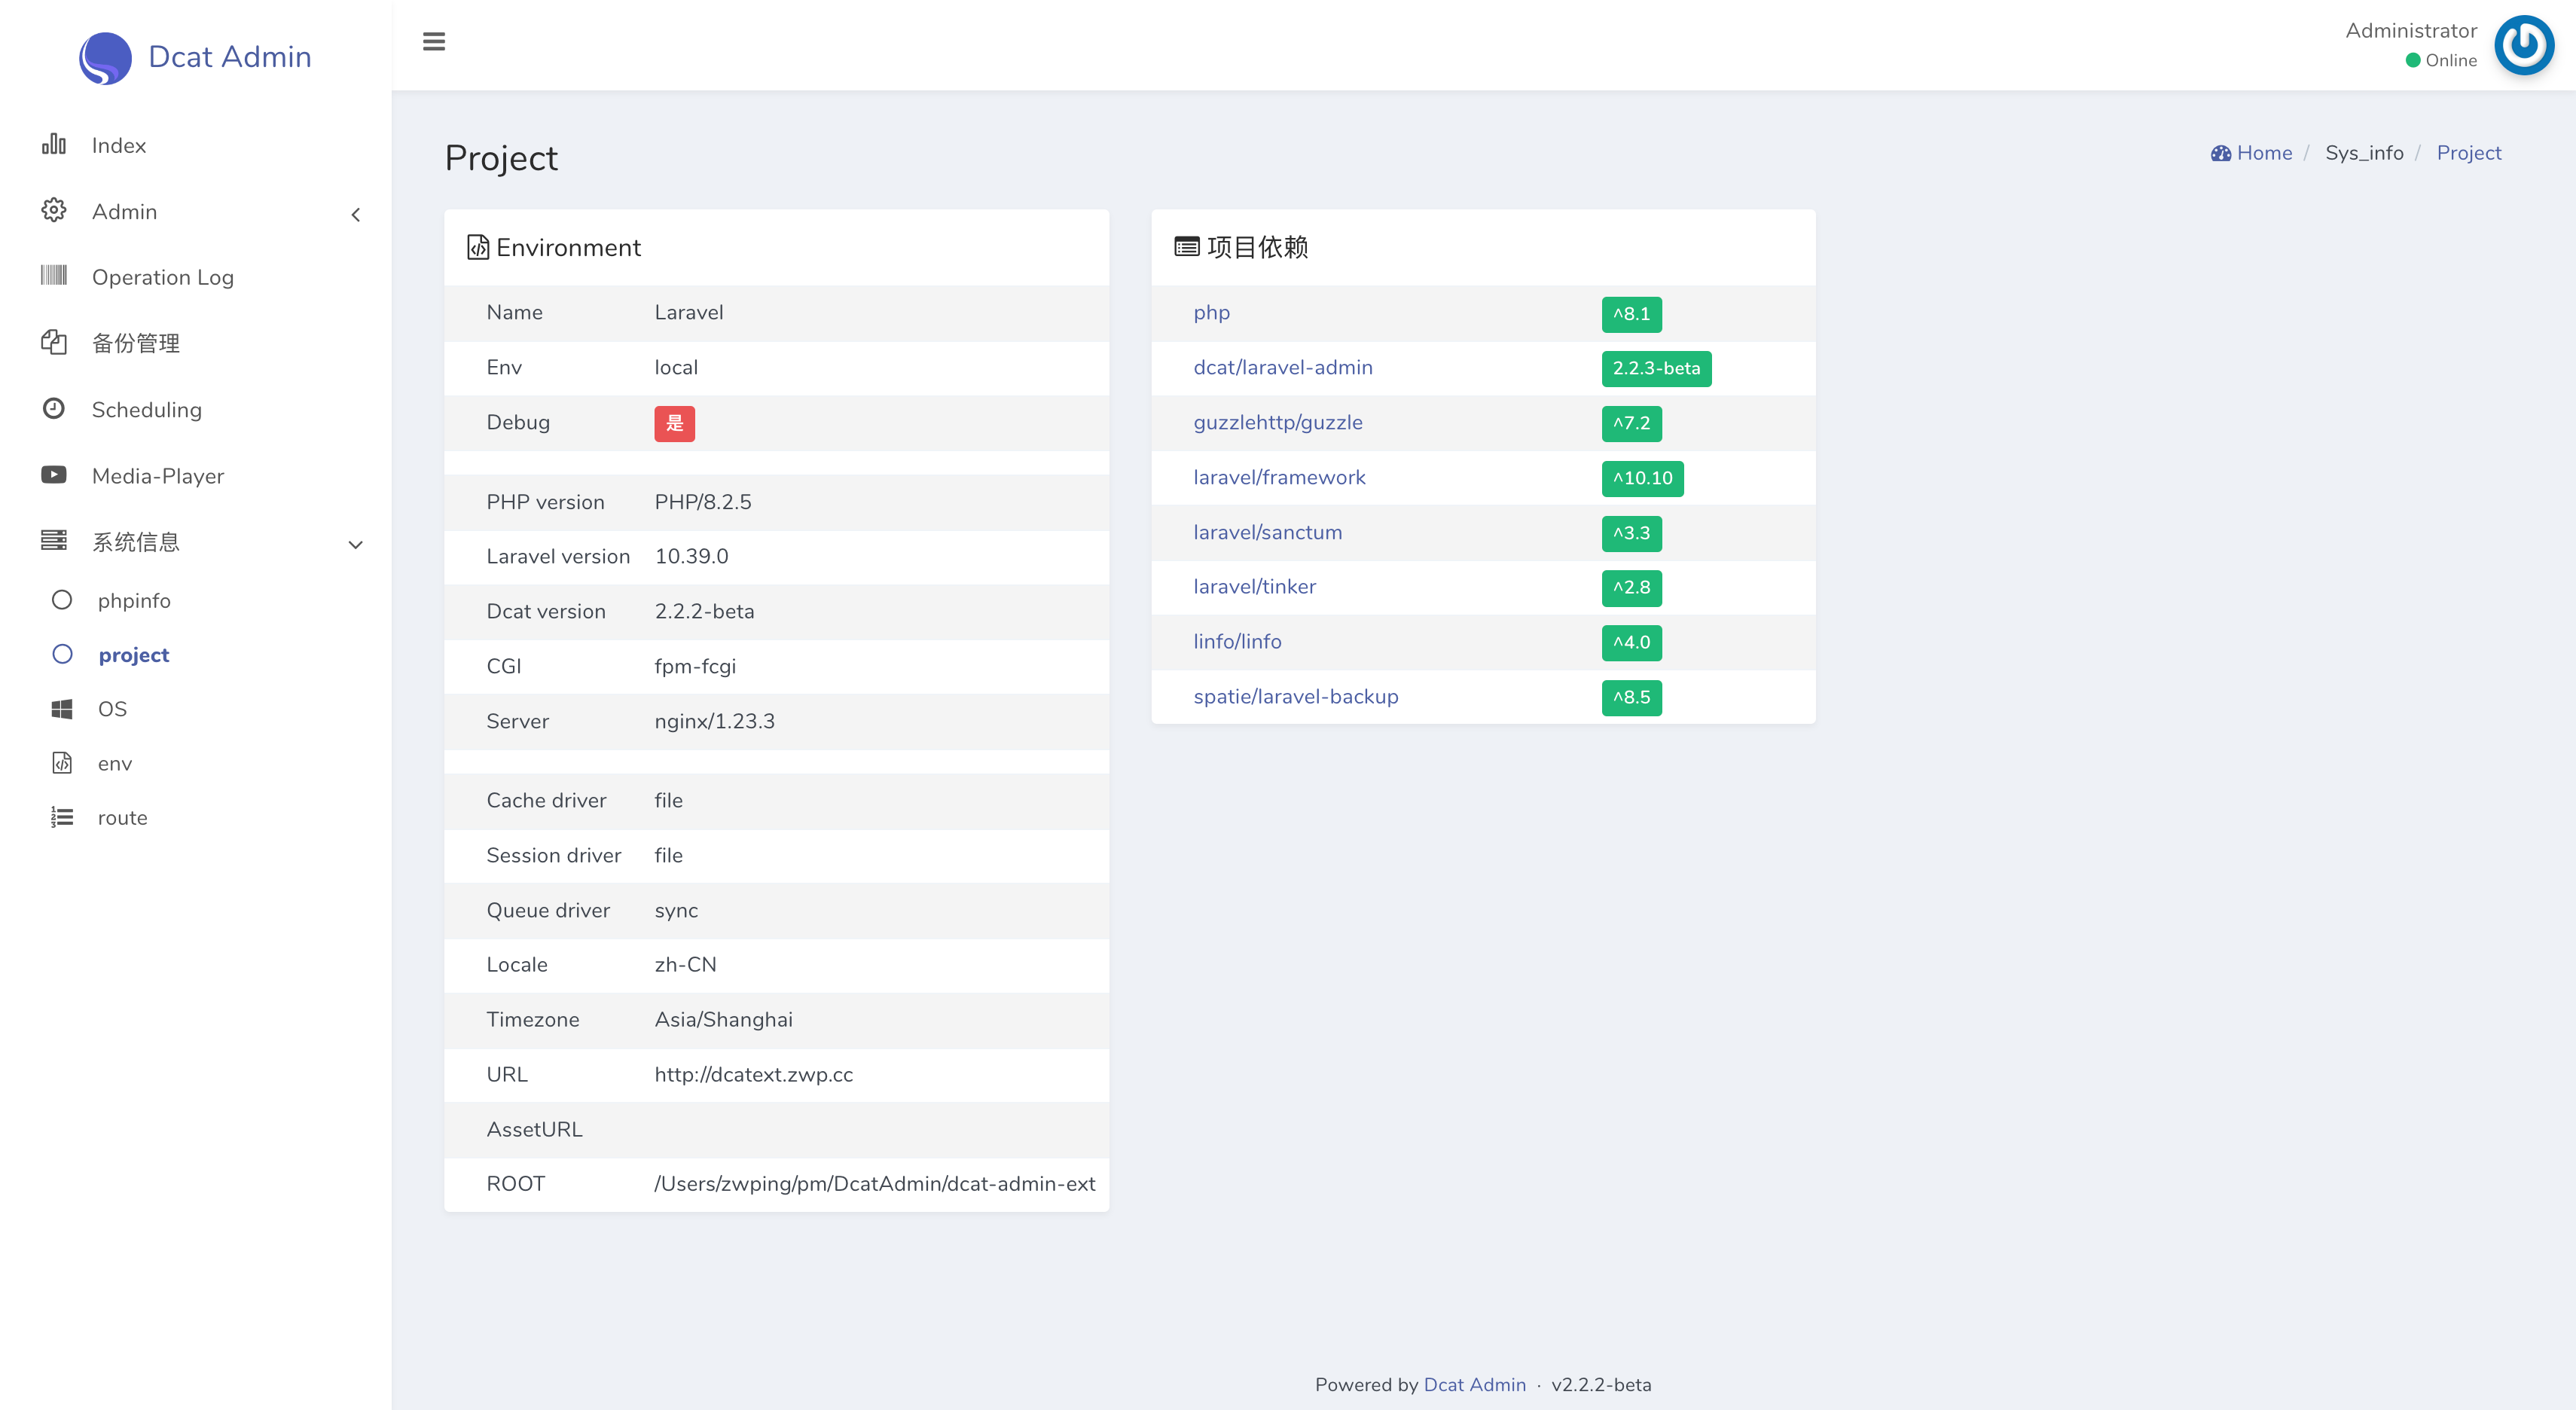Click the Index bar chart icon
The height and width of the screenshot is (1410, 2576).
(x=54, y=145)
